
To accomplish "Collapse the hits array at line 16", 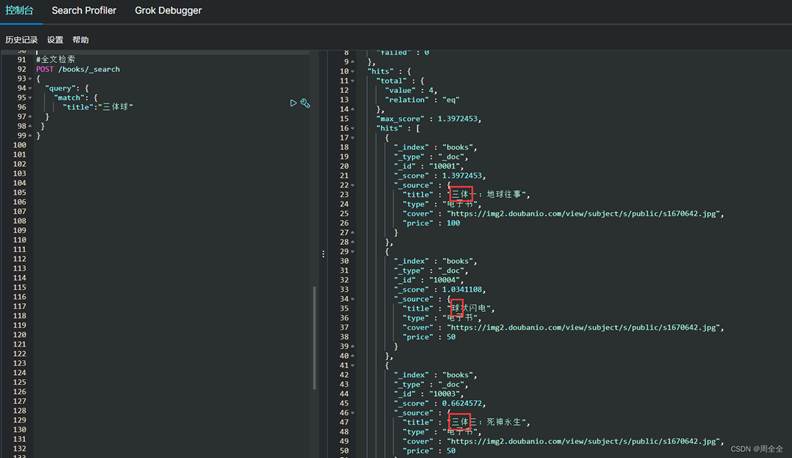I will click(x=353, y=128).
